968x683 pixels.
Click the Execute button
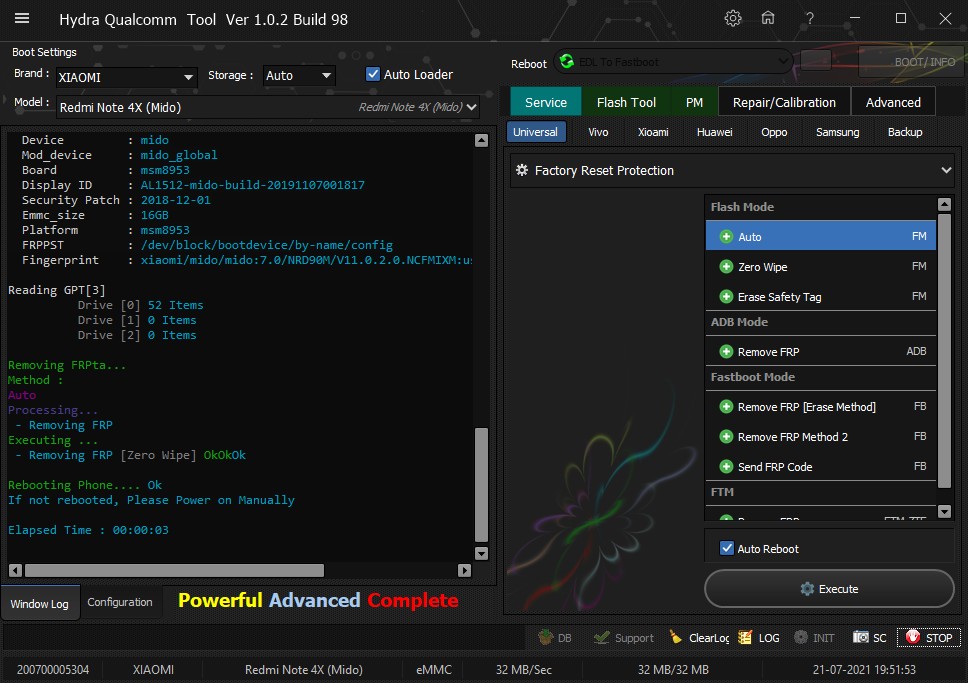coord(829,589)
